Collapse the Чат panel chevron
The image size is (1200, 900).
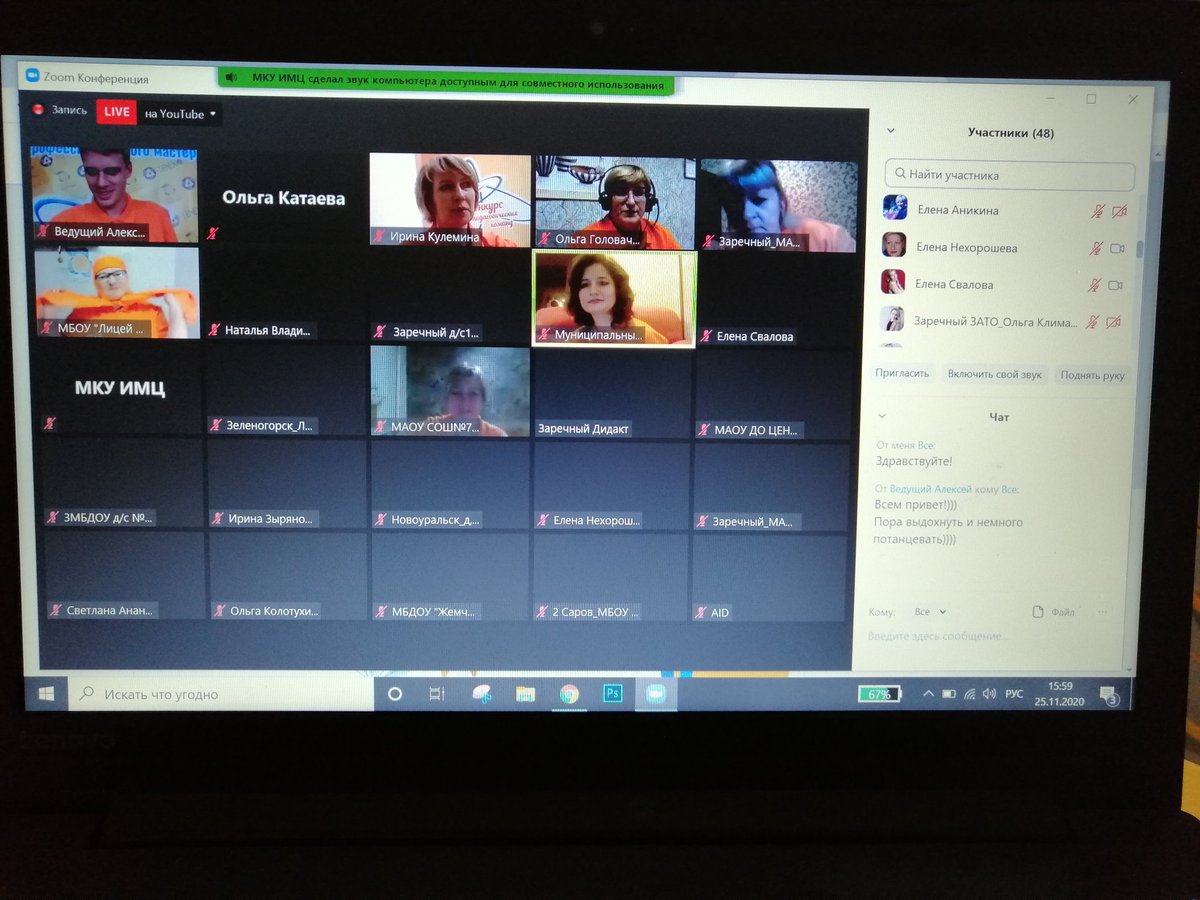(882, 416)
